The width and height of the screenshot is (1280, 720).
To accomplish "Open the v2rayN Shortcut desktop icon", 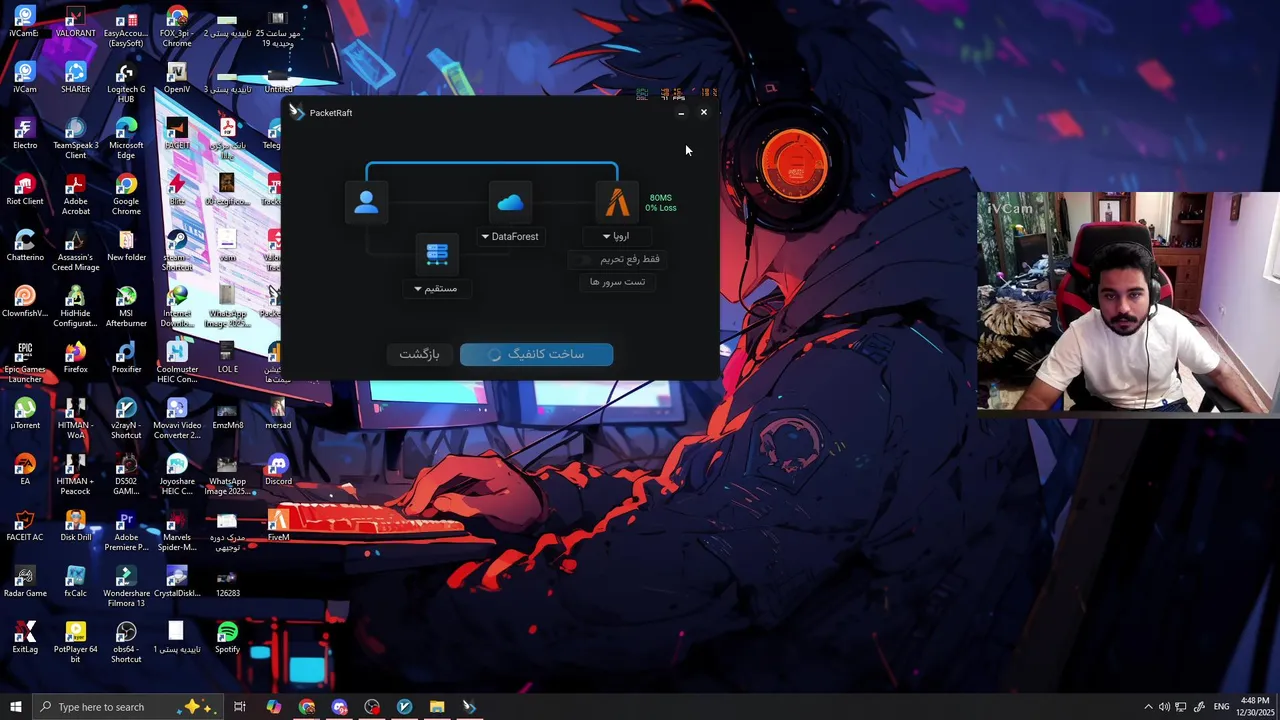I will click(x=126, y=420).
